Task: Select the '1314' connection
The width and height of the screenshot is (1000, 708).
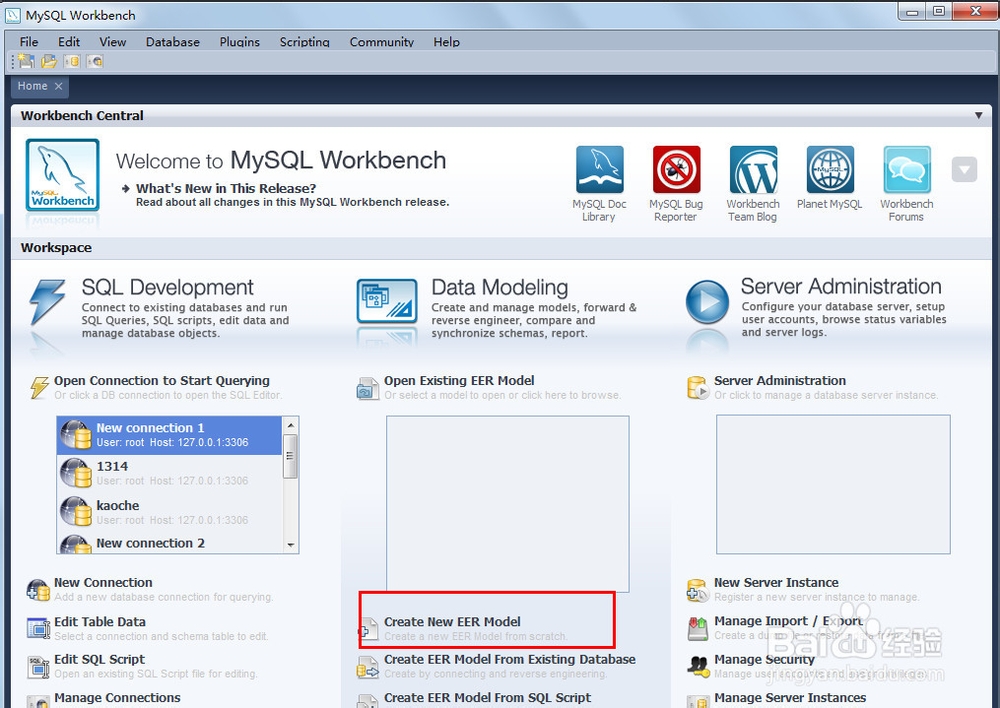Action: point(170,474)
